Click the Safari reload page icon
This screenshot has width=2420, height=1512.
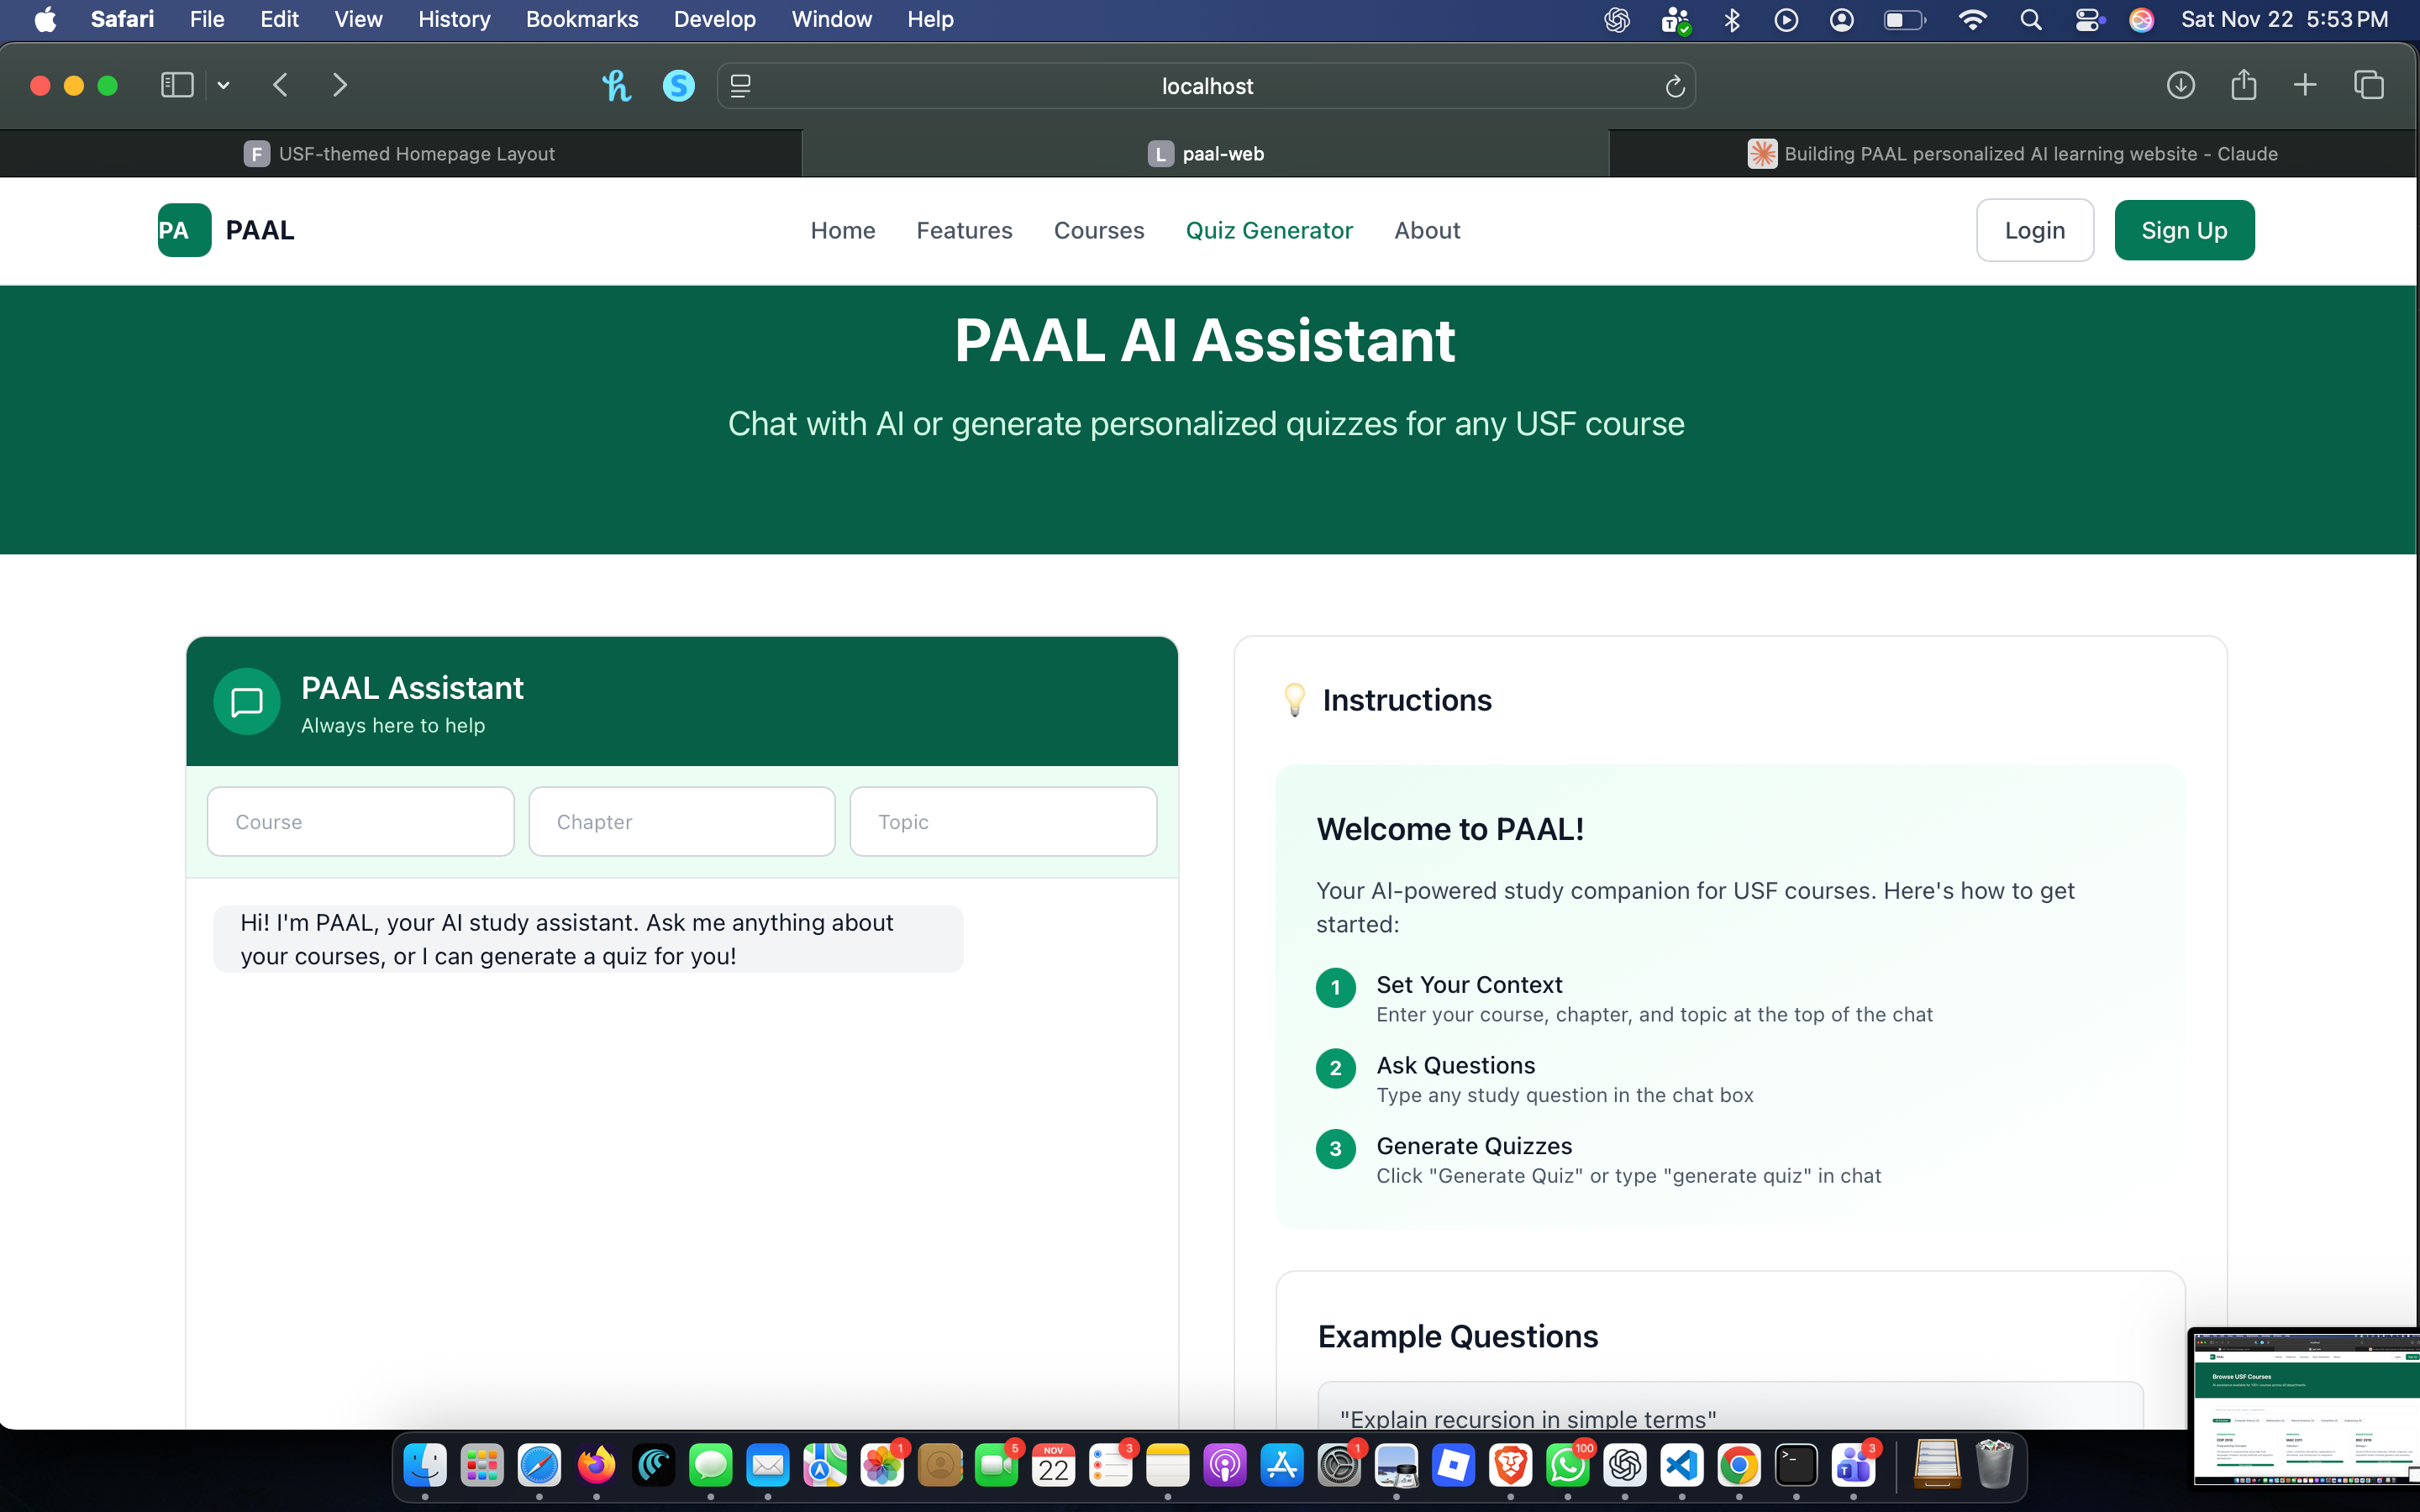1675,87
